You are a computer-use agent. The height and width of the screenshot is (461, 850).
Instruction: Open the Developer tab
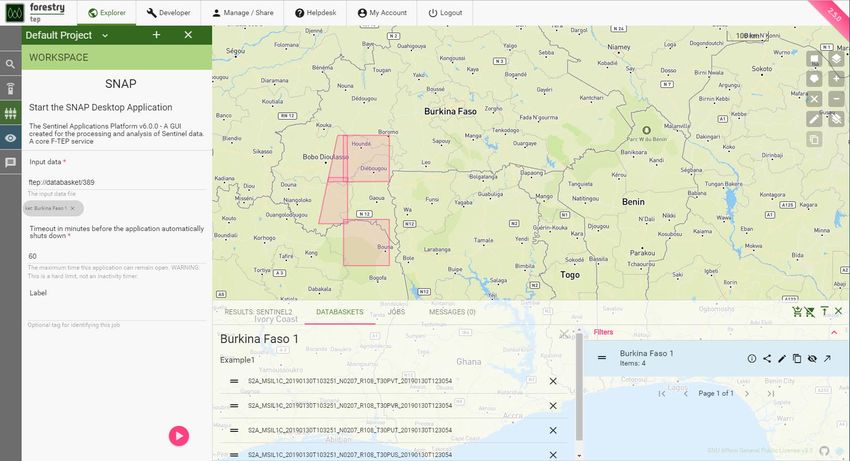tap(169, 12)
